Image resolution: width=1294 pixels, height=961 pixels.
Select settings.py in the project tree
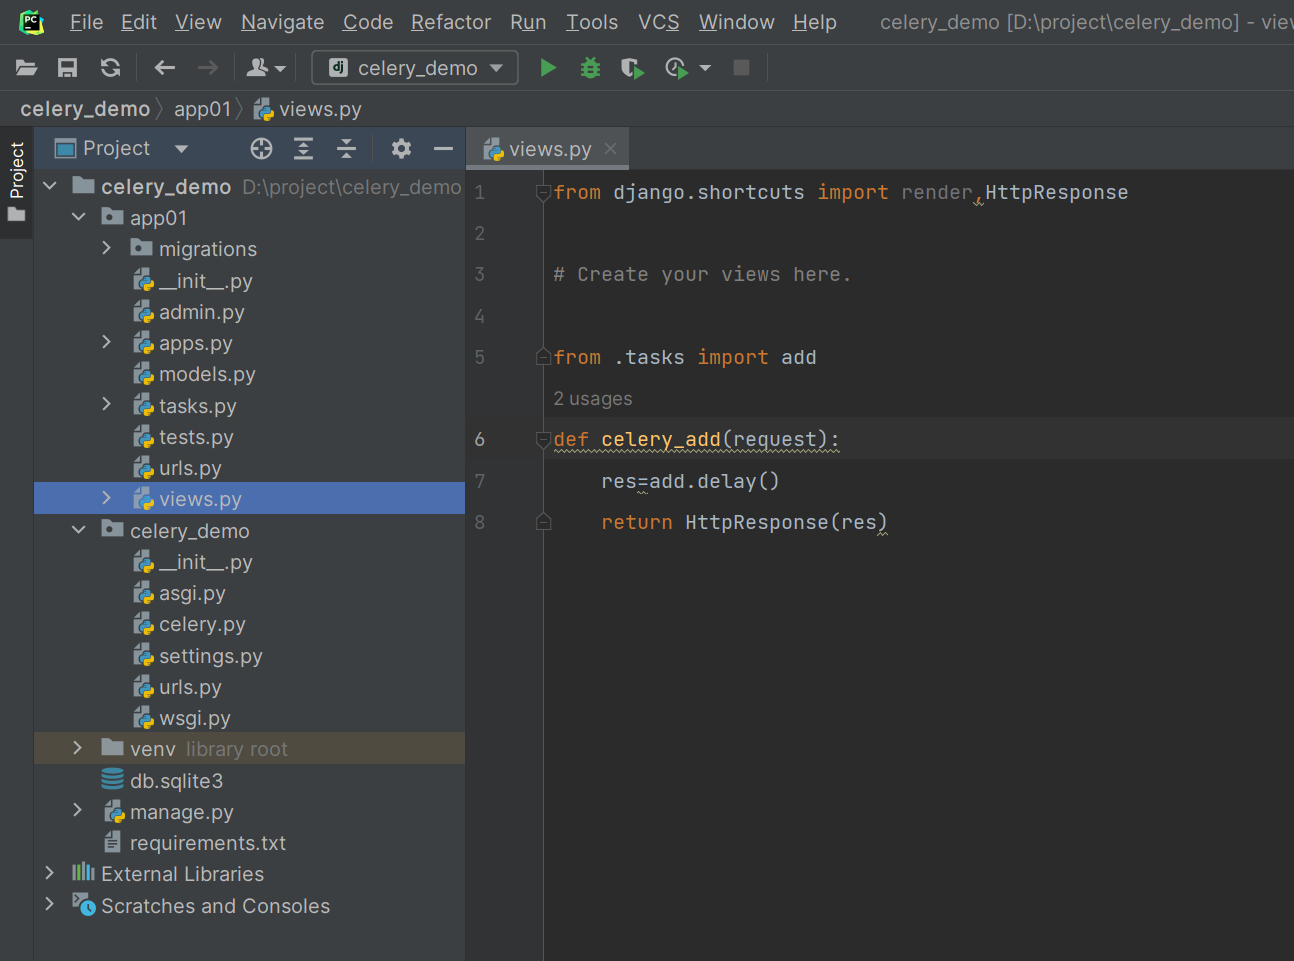pyautogui.click(x=210, y=656)
